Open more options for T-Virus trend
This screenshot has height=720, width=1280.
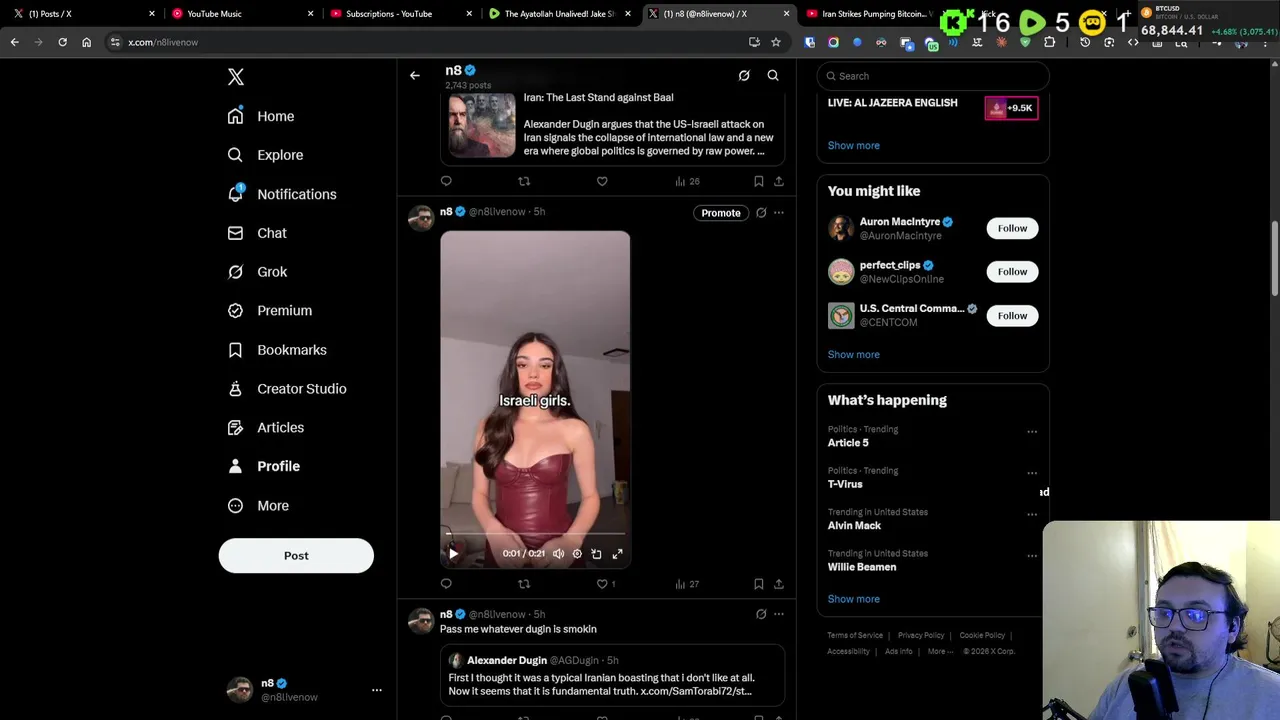click(x=1032, y=473)
